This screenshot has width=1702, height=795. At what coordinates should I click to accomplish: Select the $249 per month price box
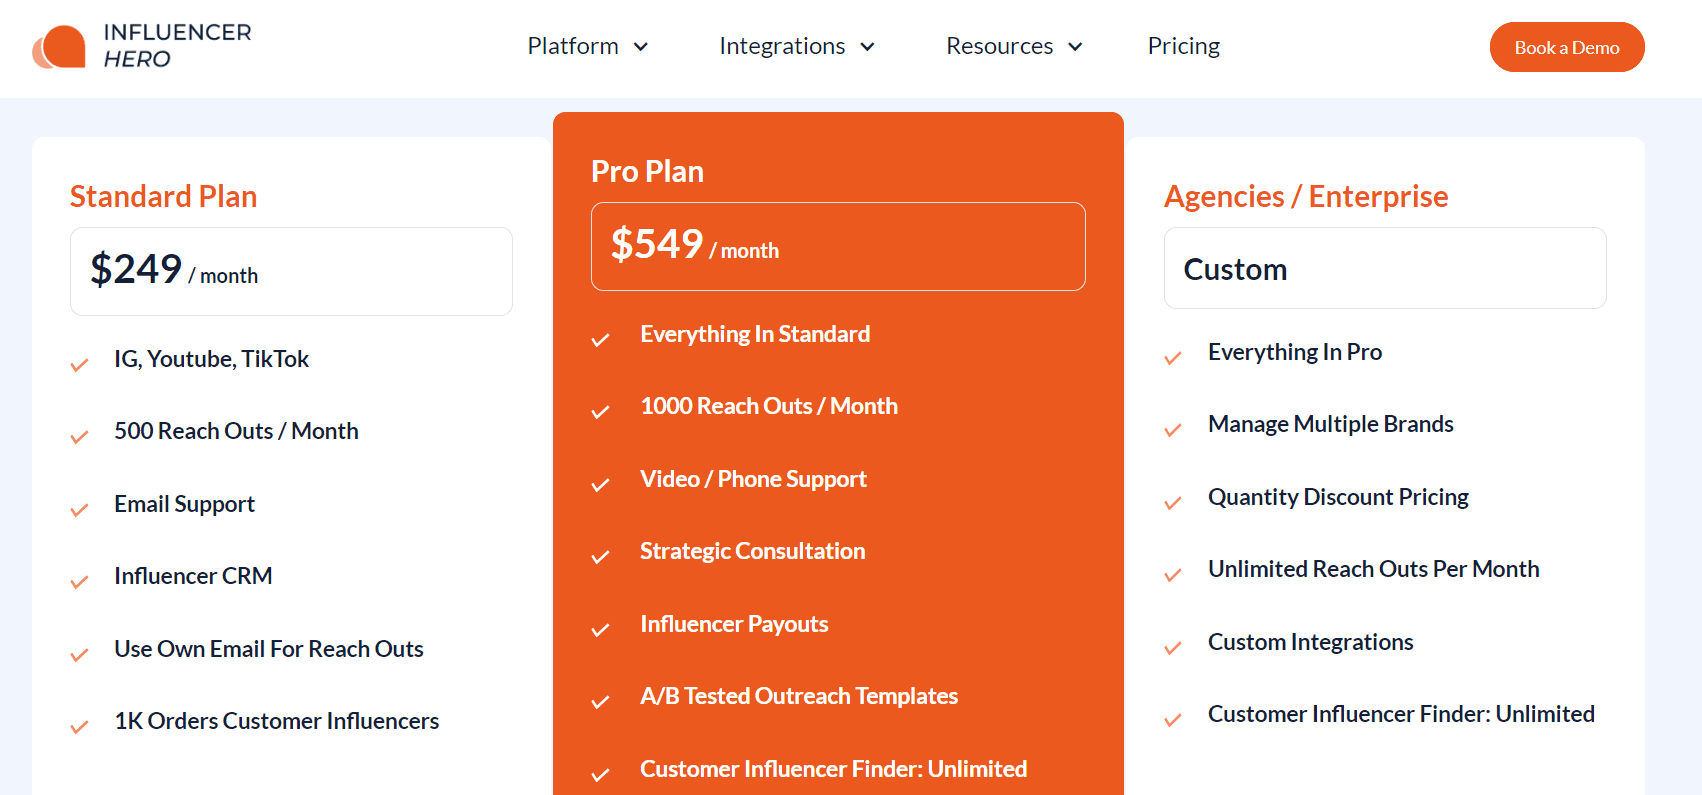(291, 271)
